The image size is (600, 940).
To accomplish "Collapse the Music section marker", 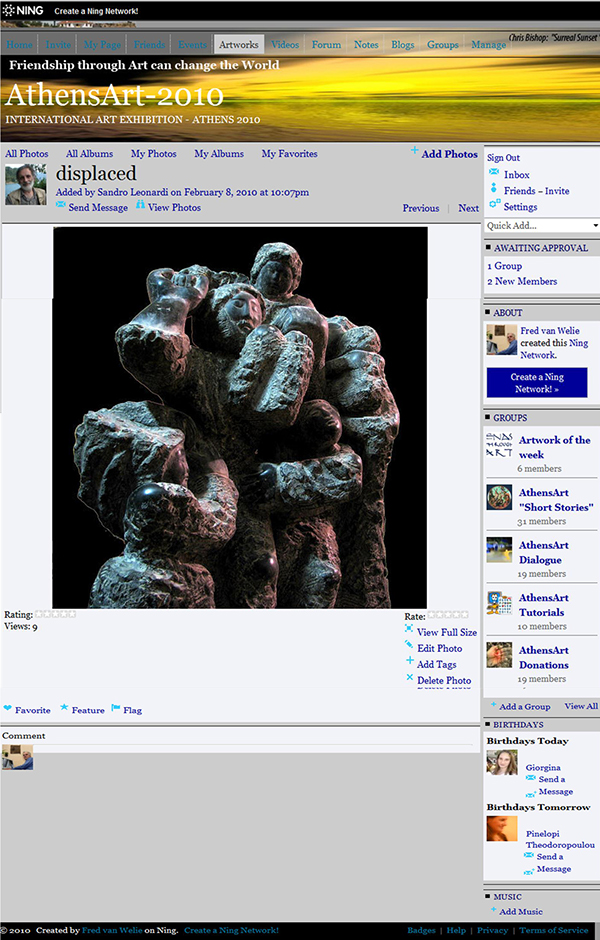I will pyautogui.click(x=488, y=896).
